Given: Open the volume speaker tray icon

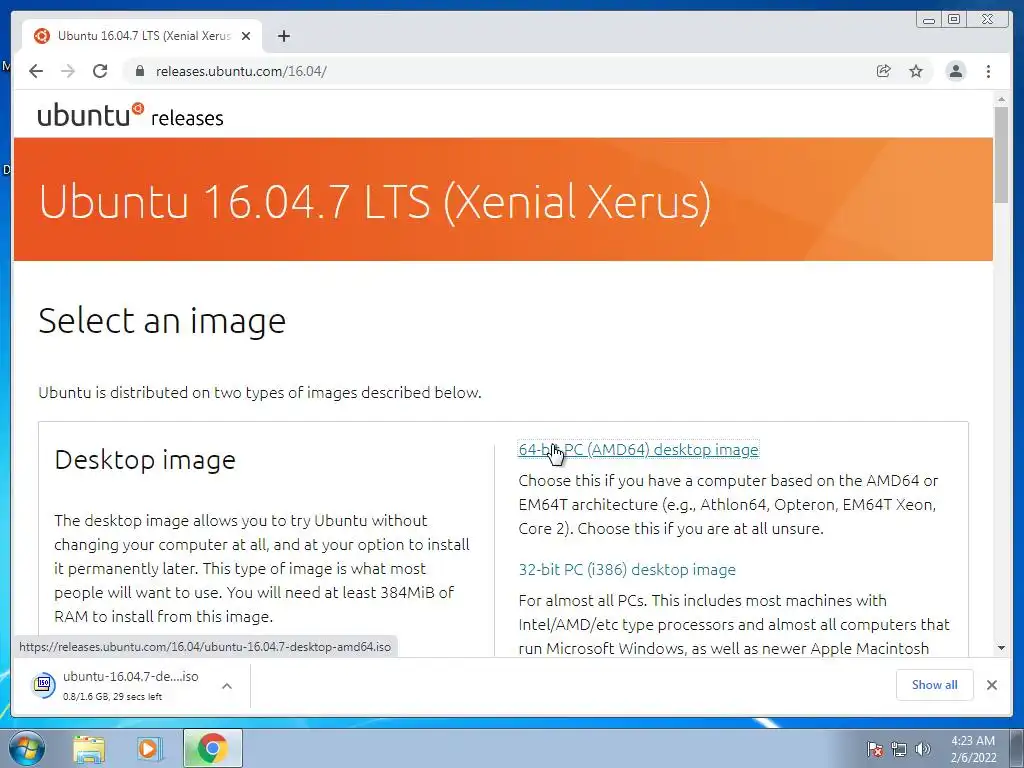Looking at the screenshot, I should click(x=922, y=749).
